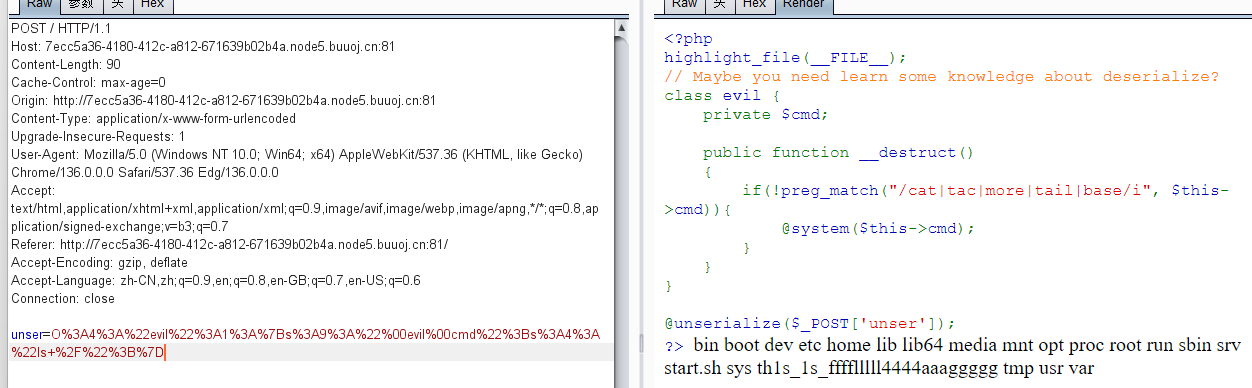Open request 参数 tab

[x=81, y=5]
